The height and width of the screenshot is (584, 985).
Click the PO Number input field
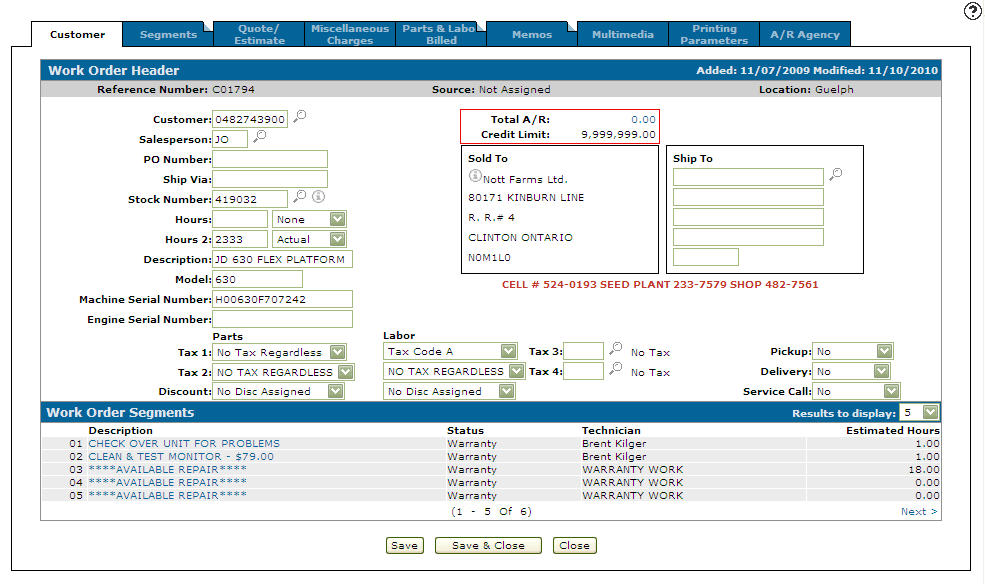tap(270, 159)
